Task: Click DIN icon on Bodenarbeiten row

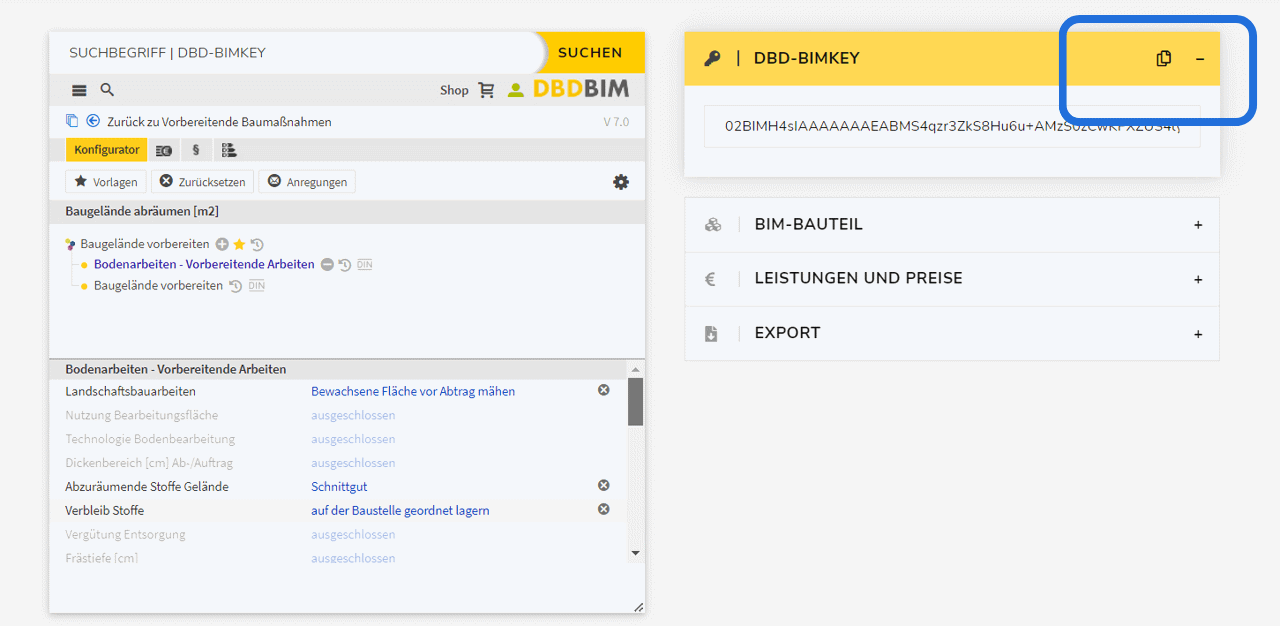Action: [x=364, y=265]
